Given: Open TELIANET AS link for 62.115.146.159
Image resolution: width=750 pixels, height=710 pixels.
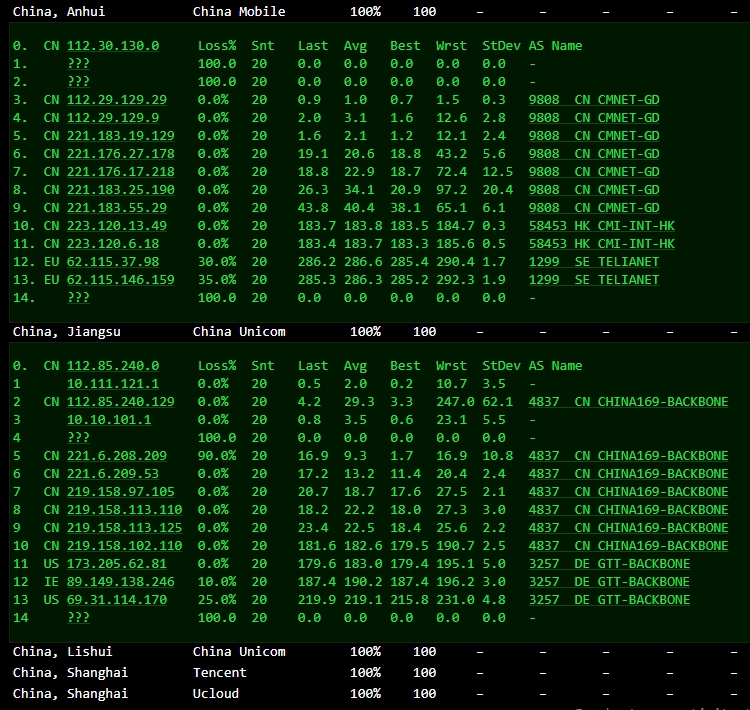Looking at the screenshot, I should 594,280.
